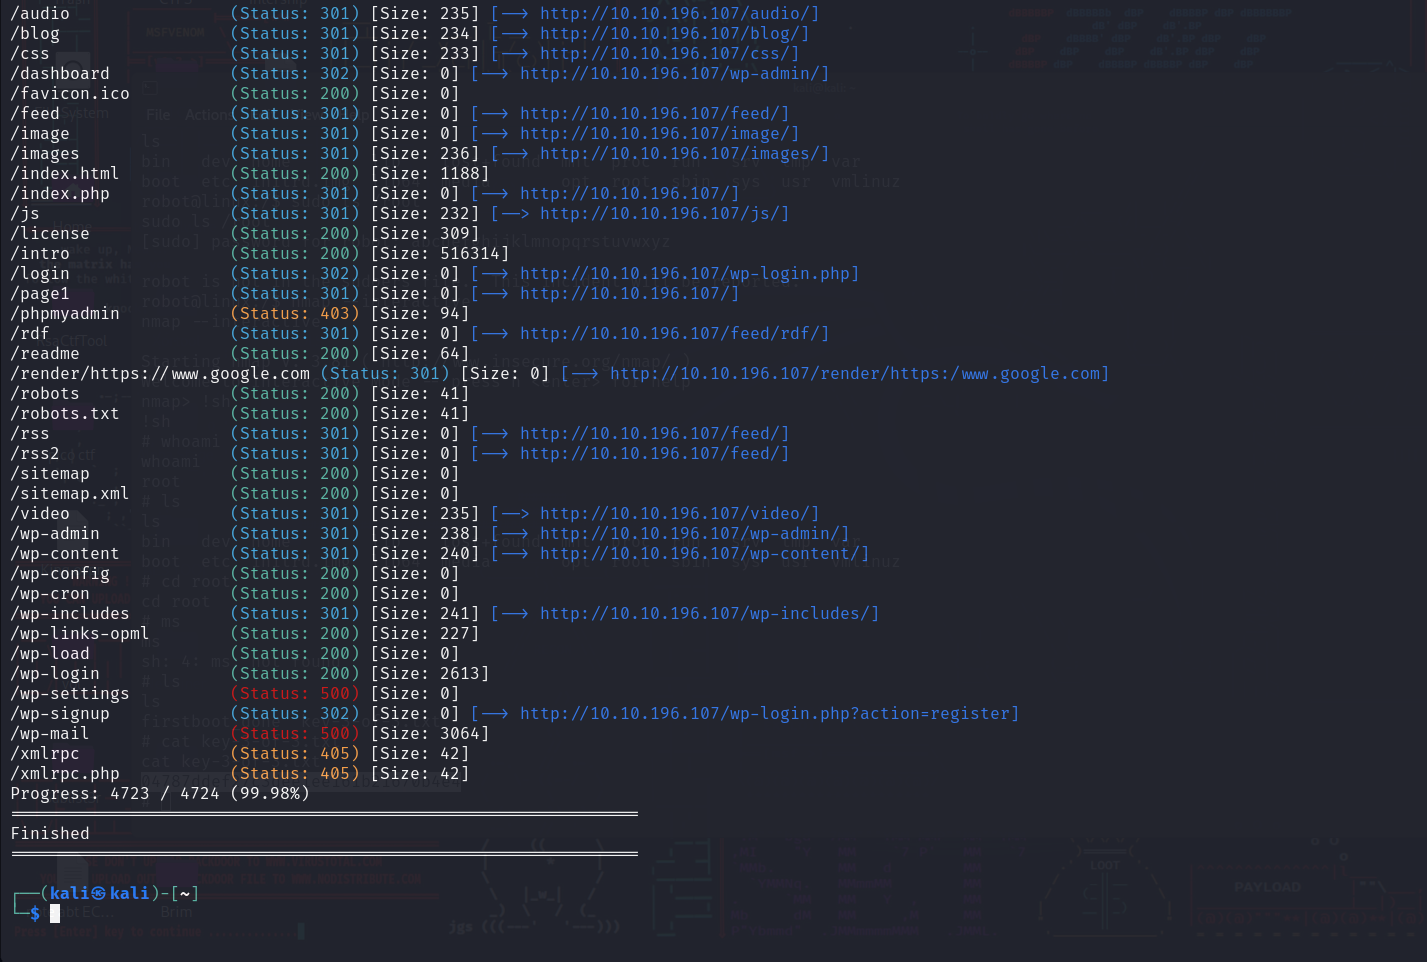Select the '[Size: 1188]' value

pos(430,173)
